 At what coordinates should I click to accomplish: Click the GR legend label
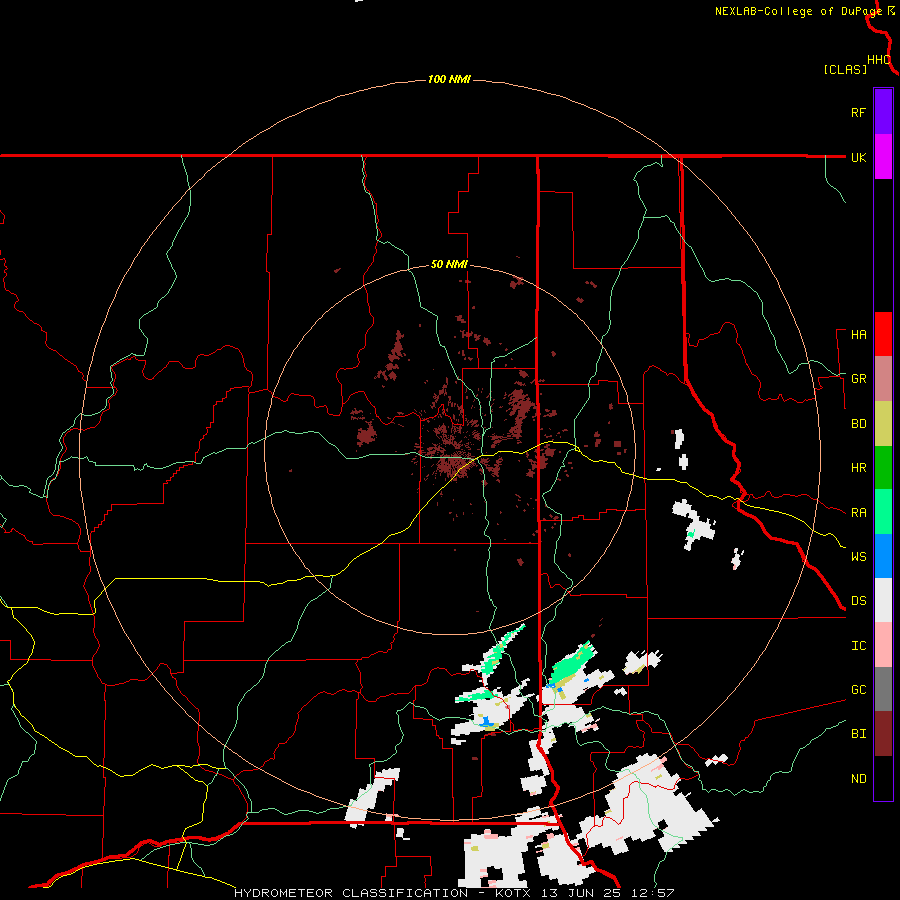858,379
